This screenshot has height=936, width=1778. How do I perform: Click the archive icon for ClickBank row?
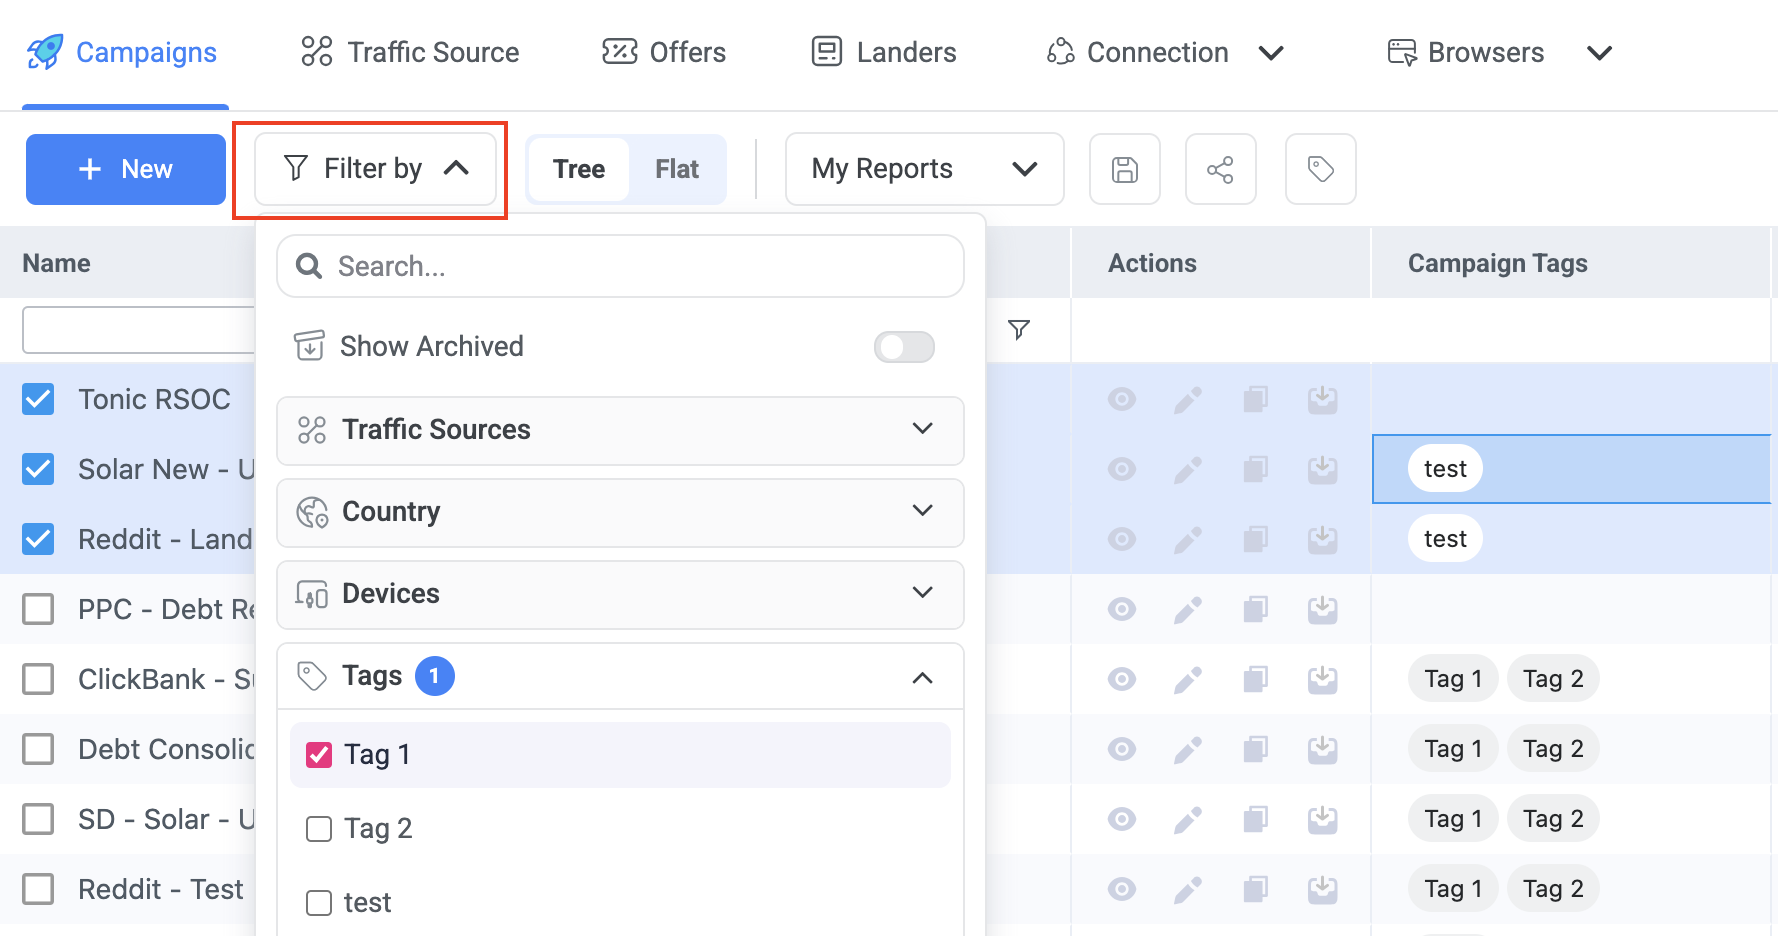pos(1322,680)
